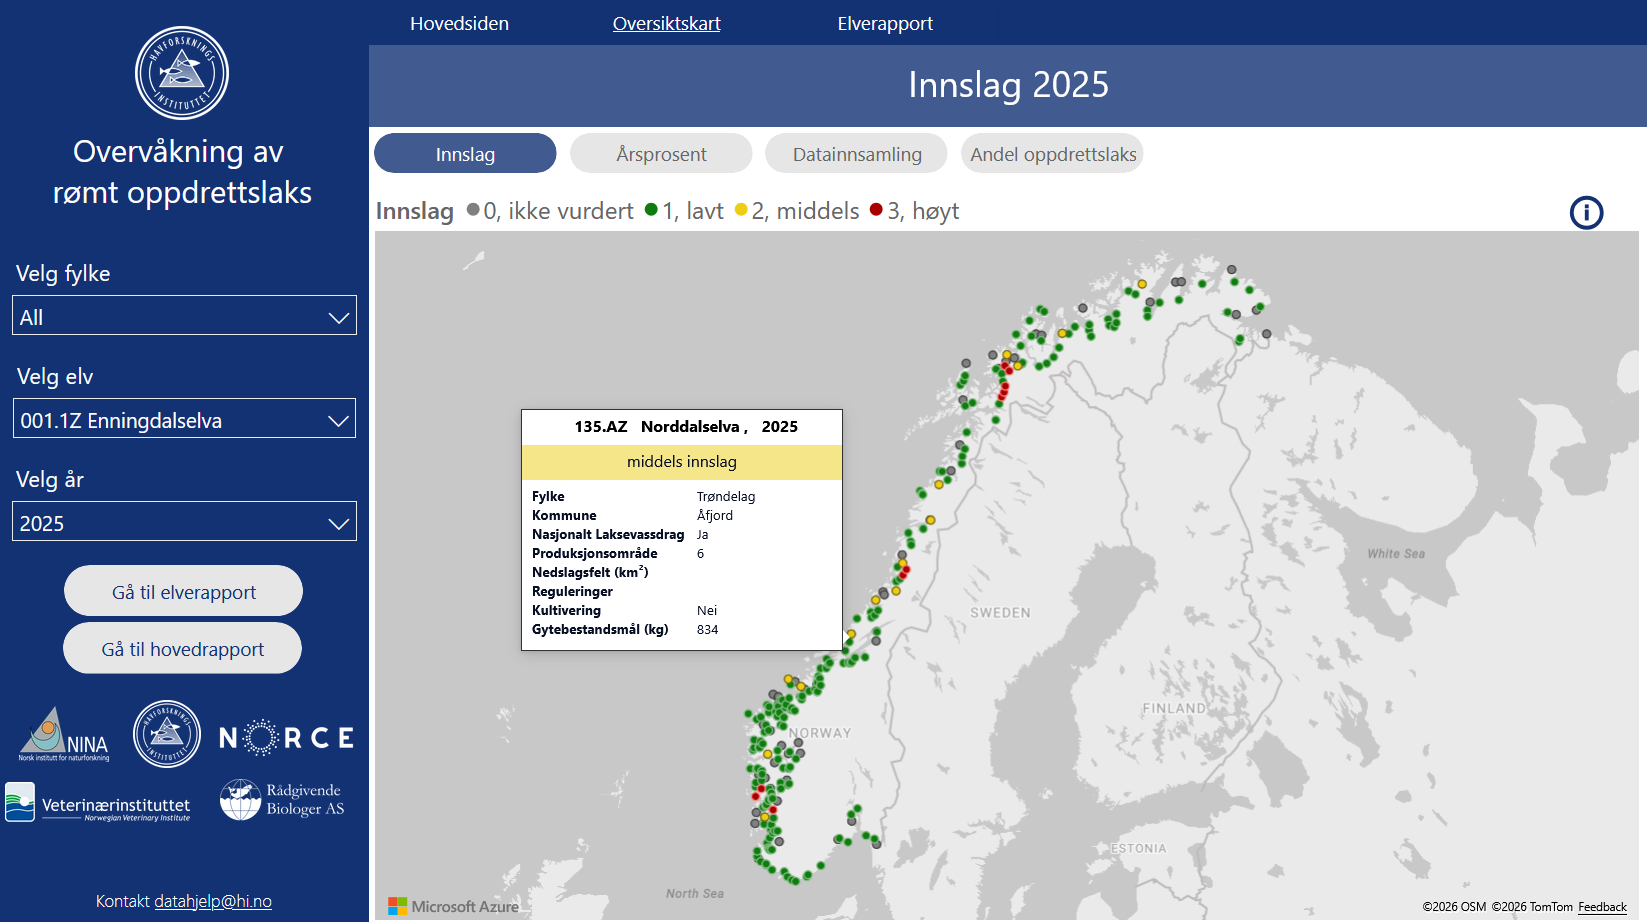Click the 'middels innslag' yellow banner in tooltip
This screenshot has width=1647, height=922.
tap(682, 461)
